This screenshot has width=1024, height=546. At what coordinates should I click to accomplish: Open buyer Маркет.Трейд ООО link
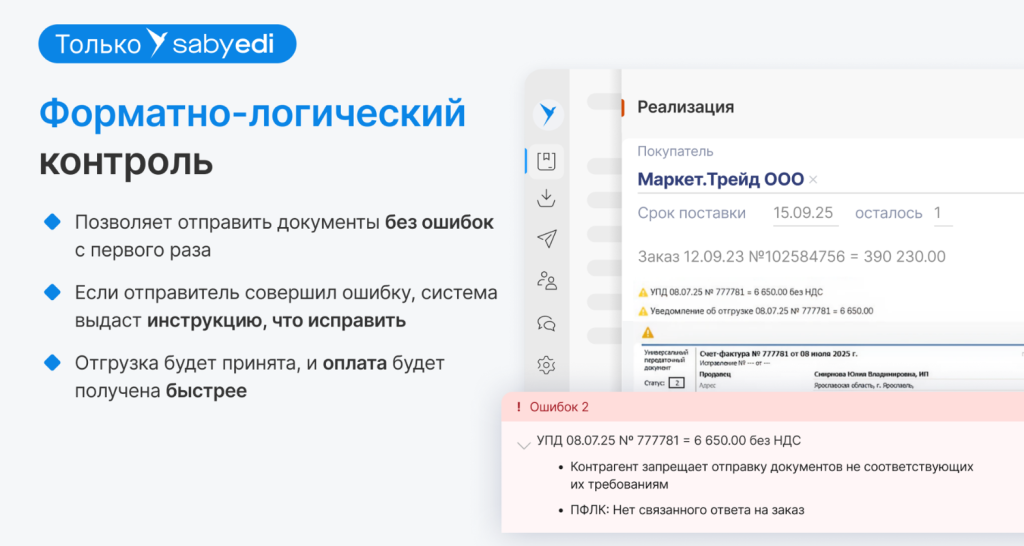720,180
